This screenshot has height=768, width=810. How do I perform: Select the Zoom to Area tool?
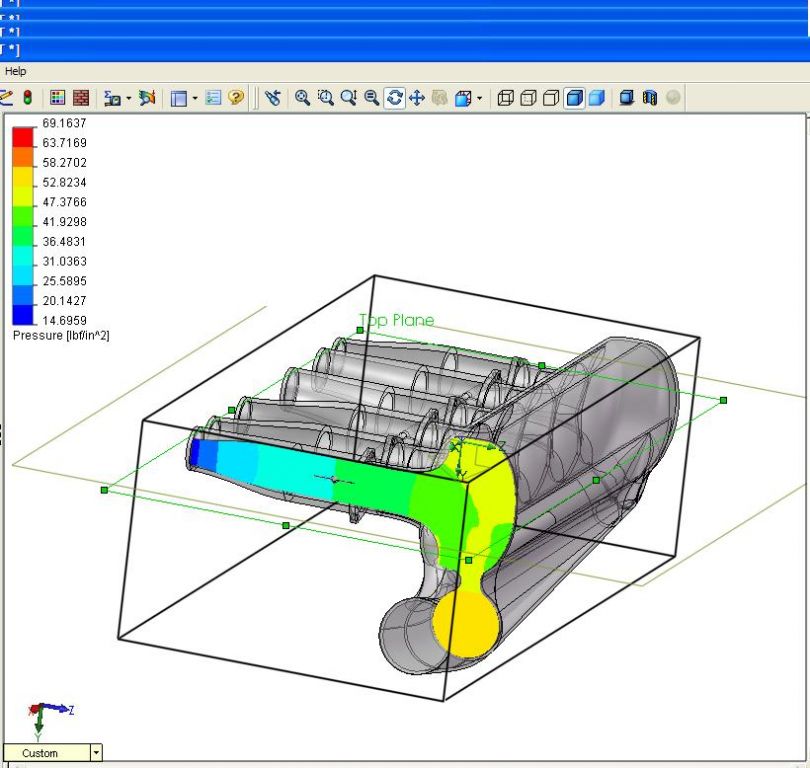(325, 98)
